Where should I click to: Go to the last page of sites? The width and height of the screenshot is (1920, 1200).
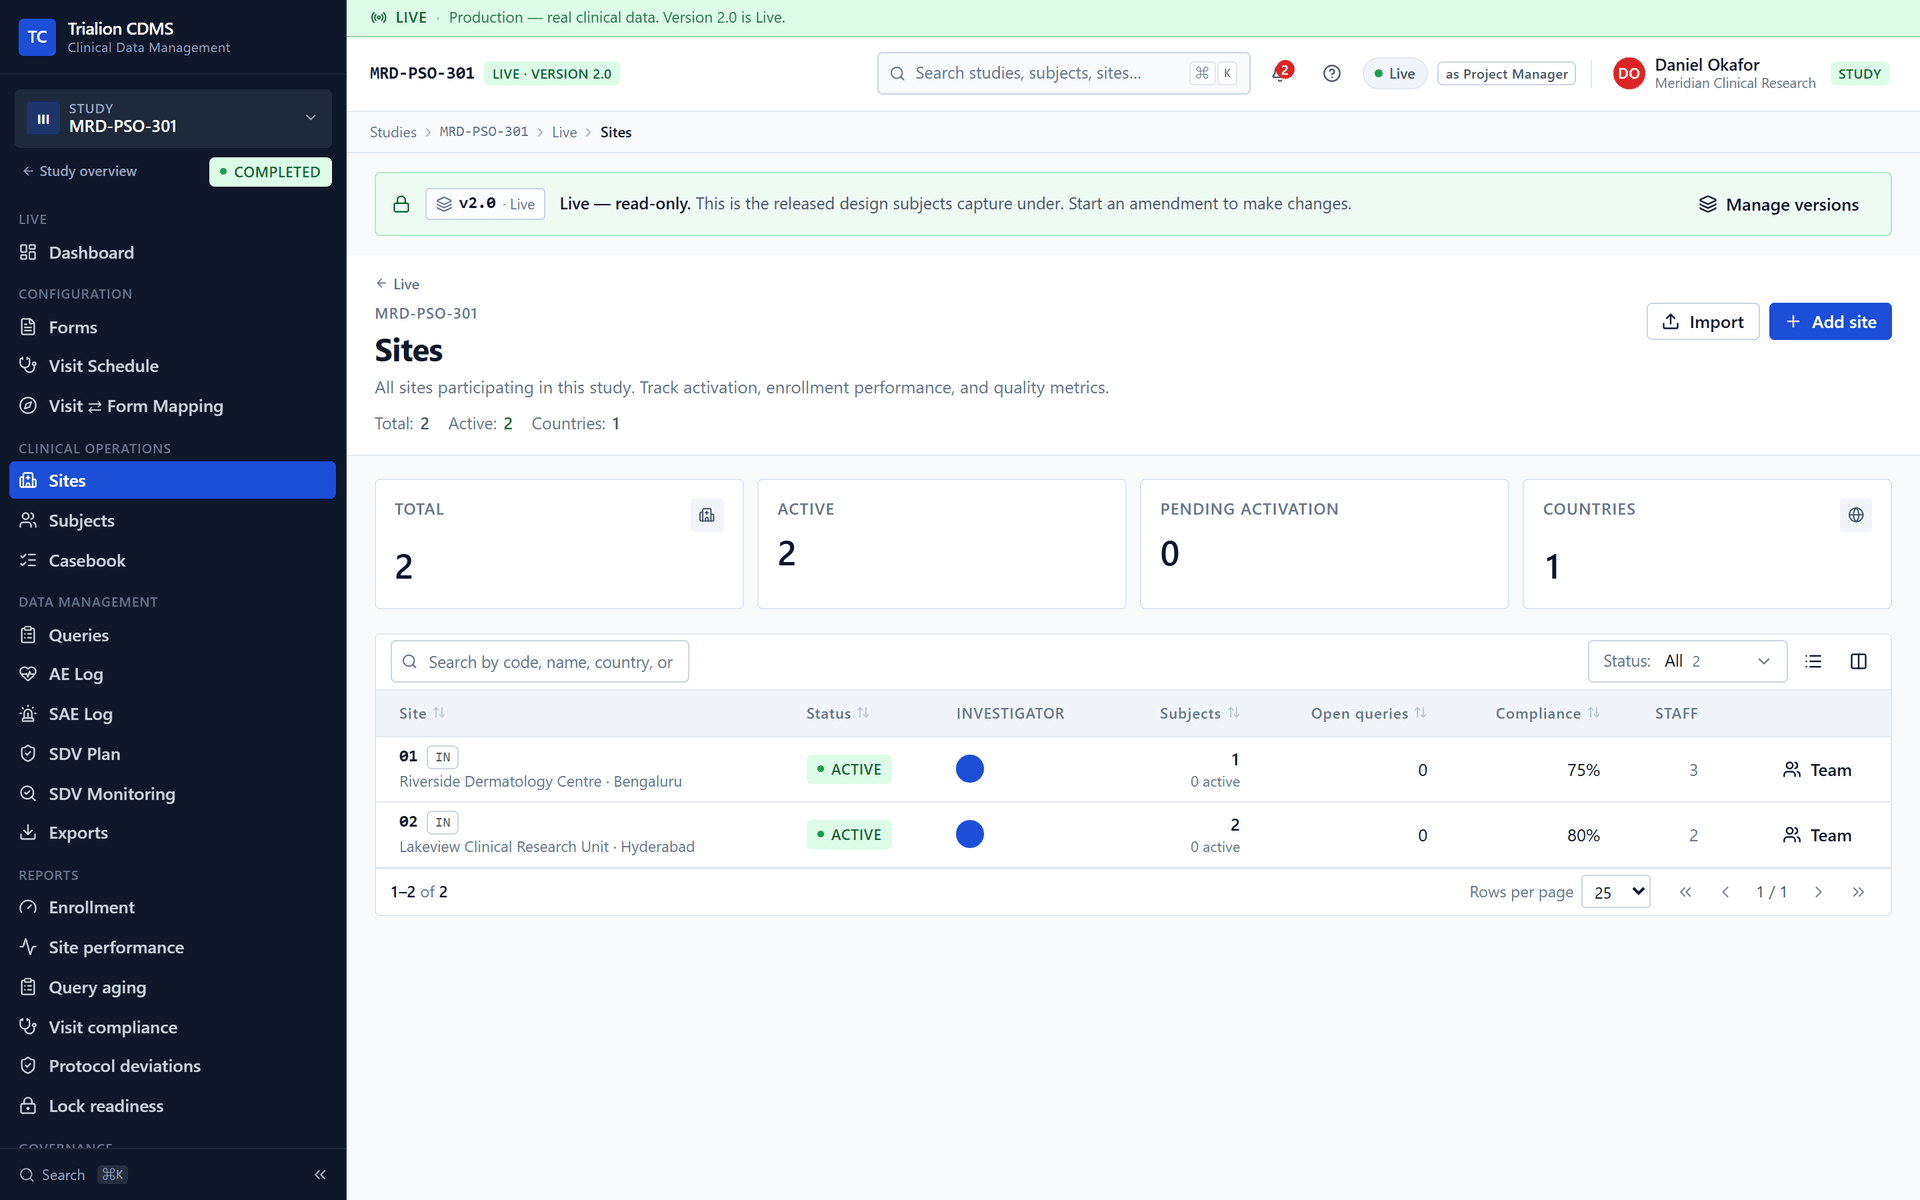(1858, 892)
